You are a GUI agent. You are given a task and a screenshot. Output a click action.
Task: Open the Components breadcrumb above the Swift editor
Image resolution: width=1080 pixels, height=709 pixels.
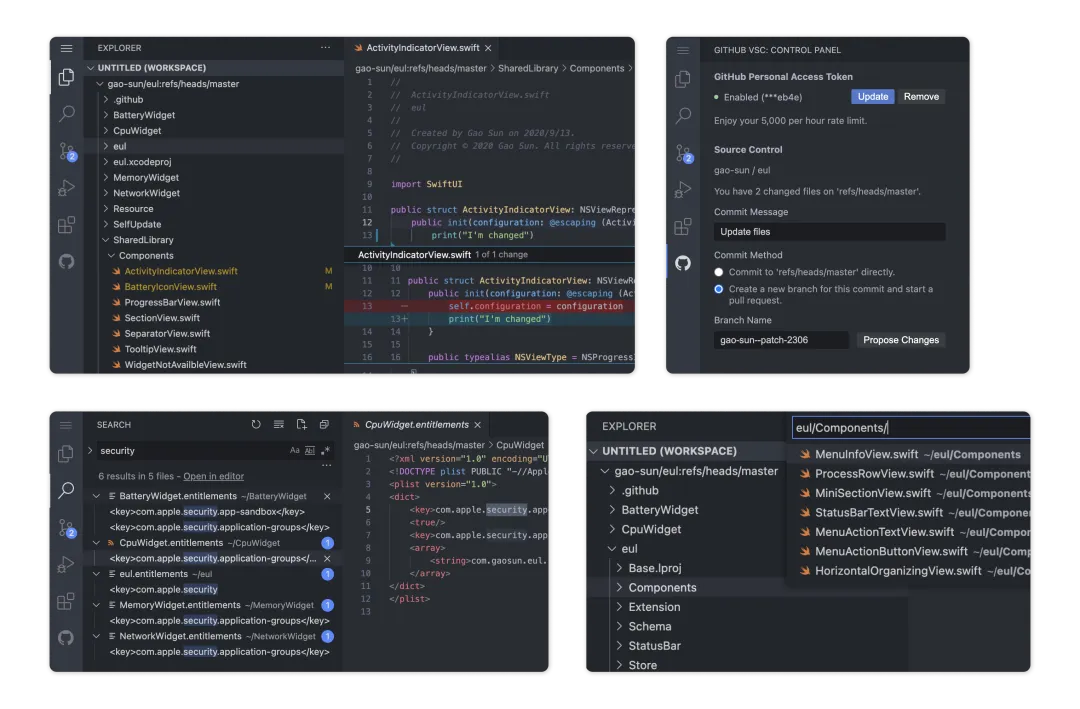(596, 68)
